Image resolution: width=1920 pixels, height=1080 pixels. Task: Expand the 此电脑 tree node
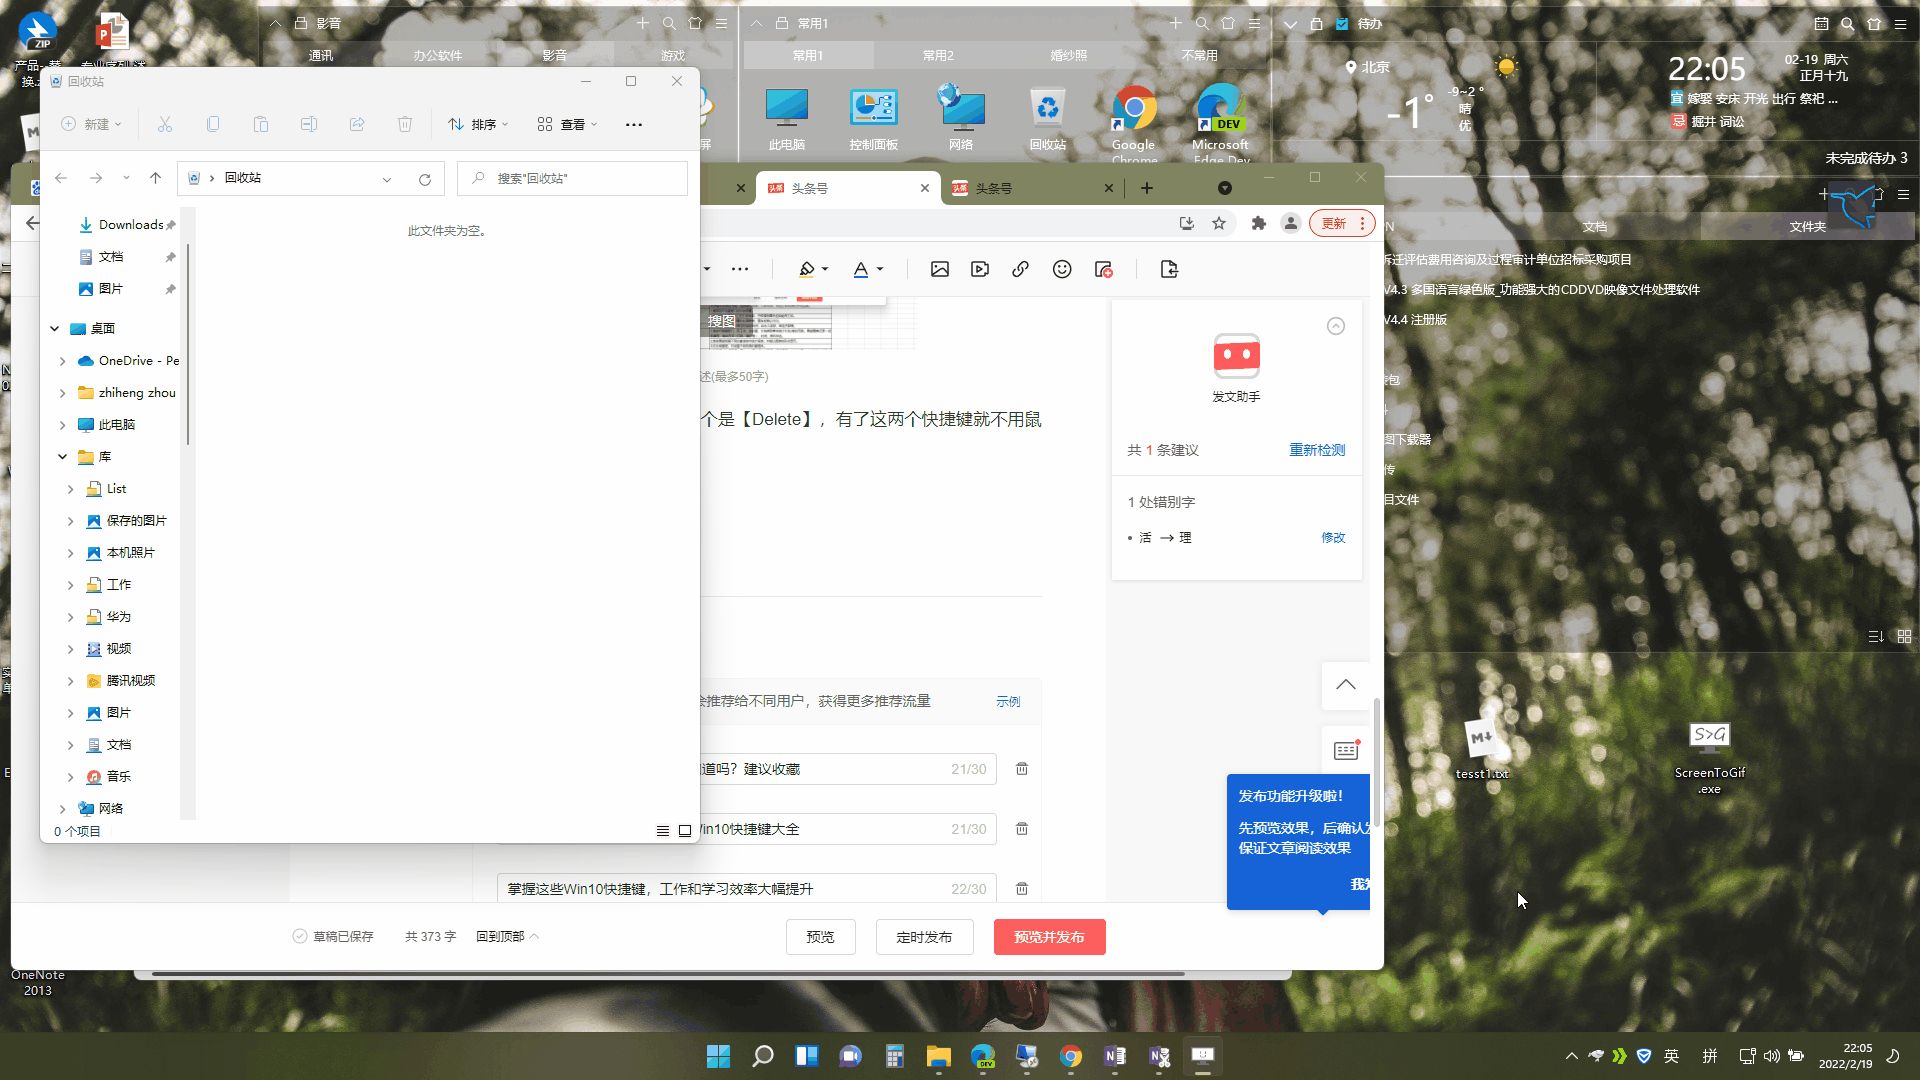62,425
